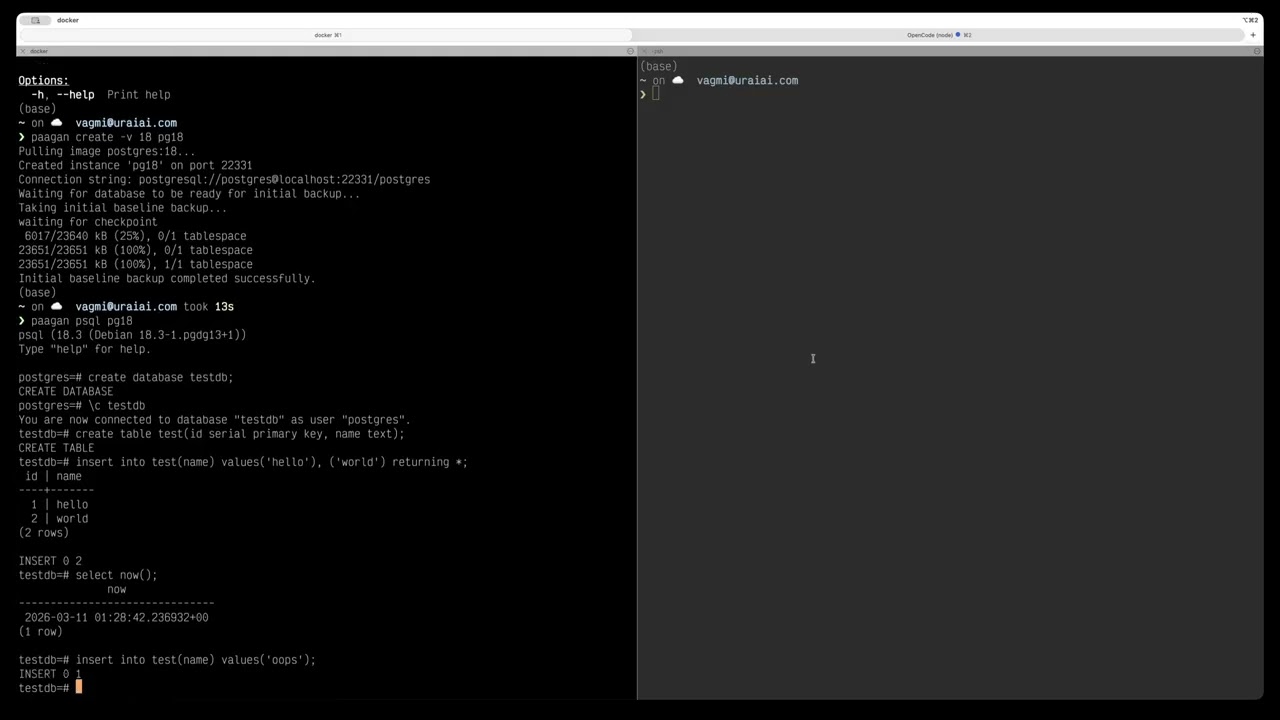
Task: Click 'vagmi@uraiai.com' in the right pane
Action: tap(747, 80)
